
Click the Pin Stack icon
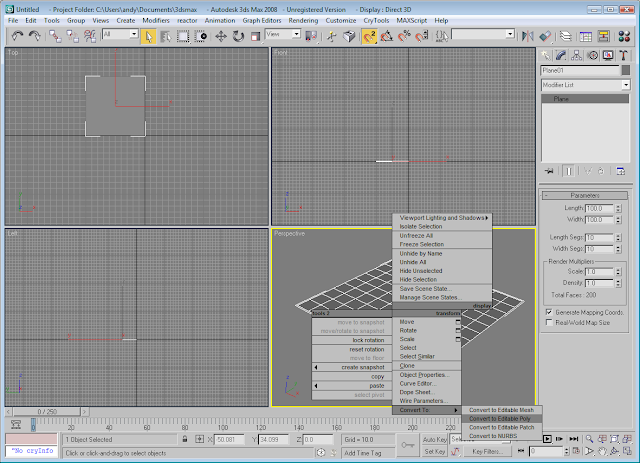pyautogui.click(x=549, y=171)
